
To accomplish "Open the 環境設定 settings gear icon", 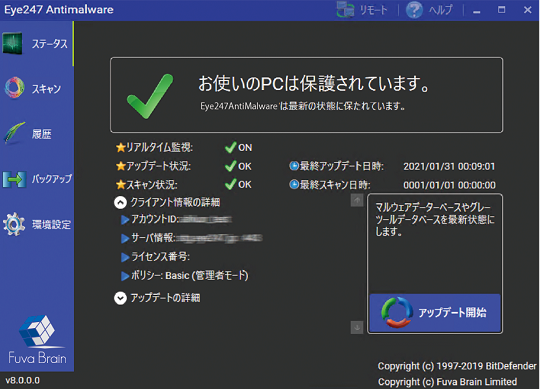I will 14,224.
